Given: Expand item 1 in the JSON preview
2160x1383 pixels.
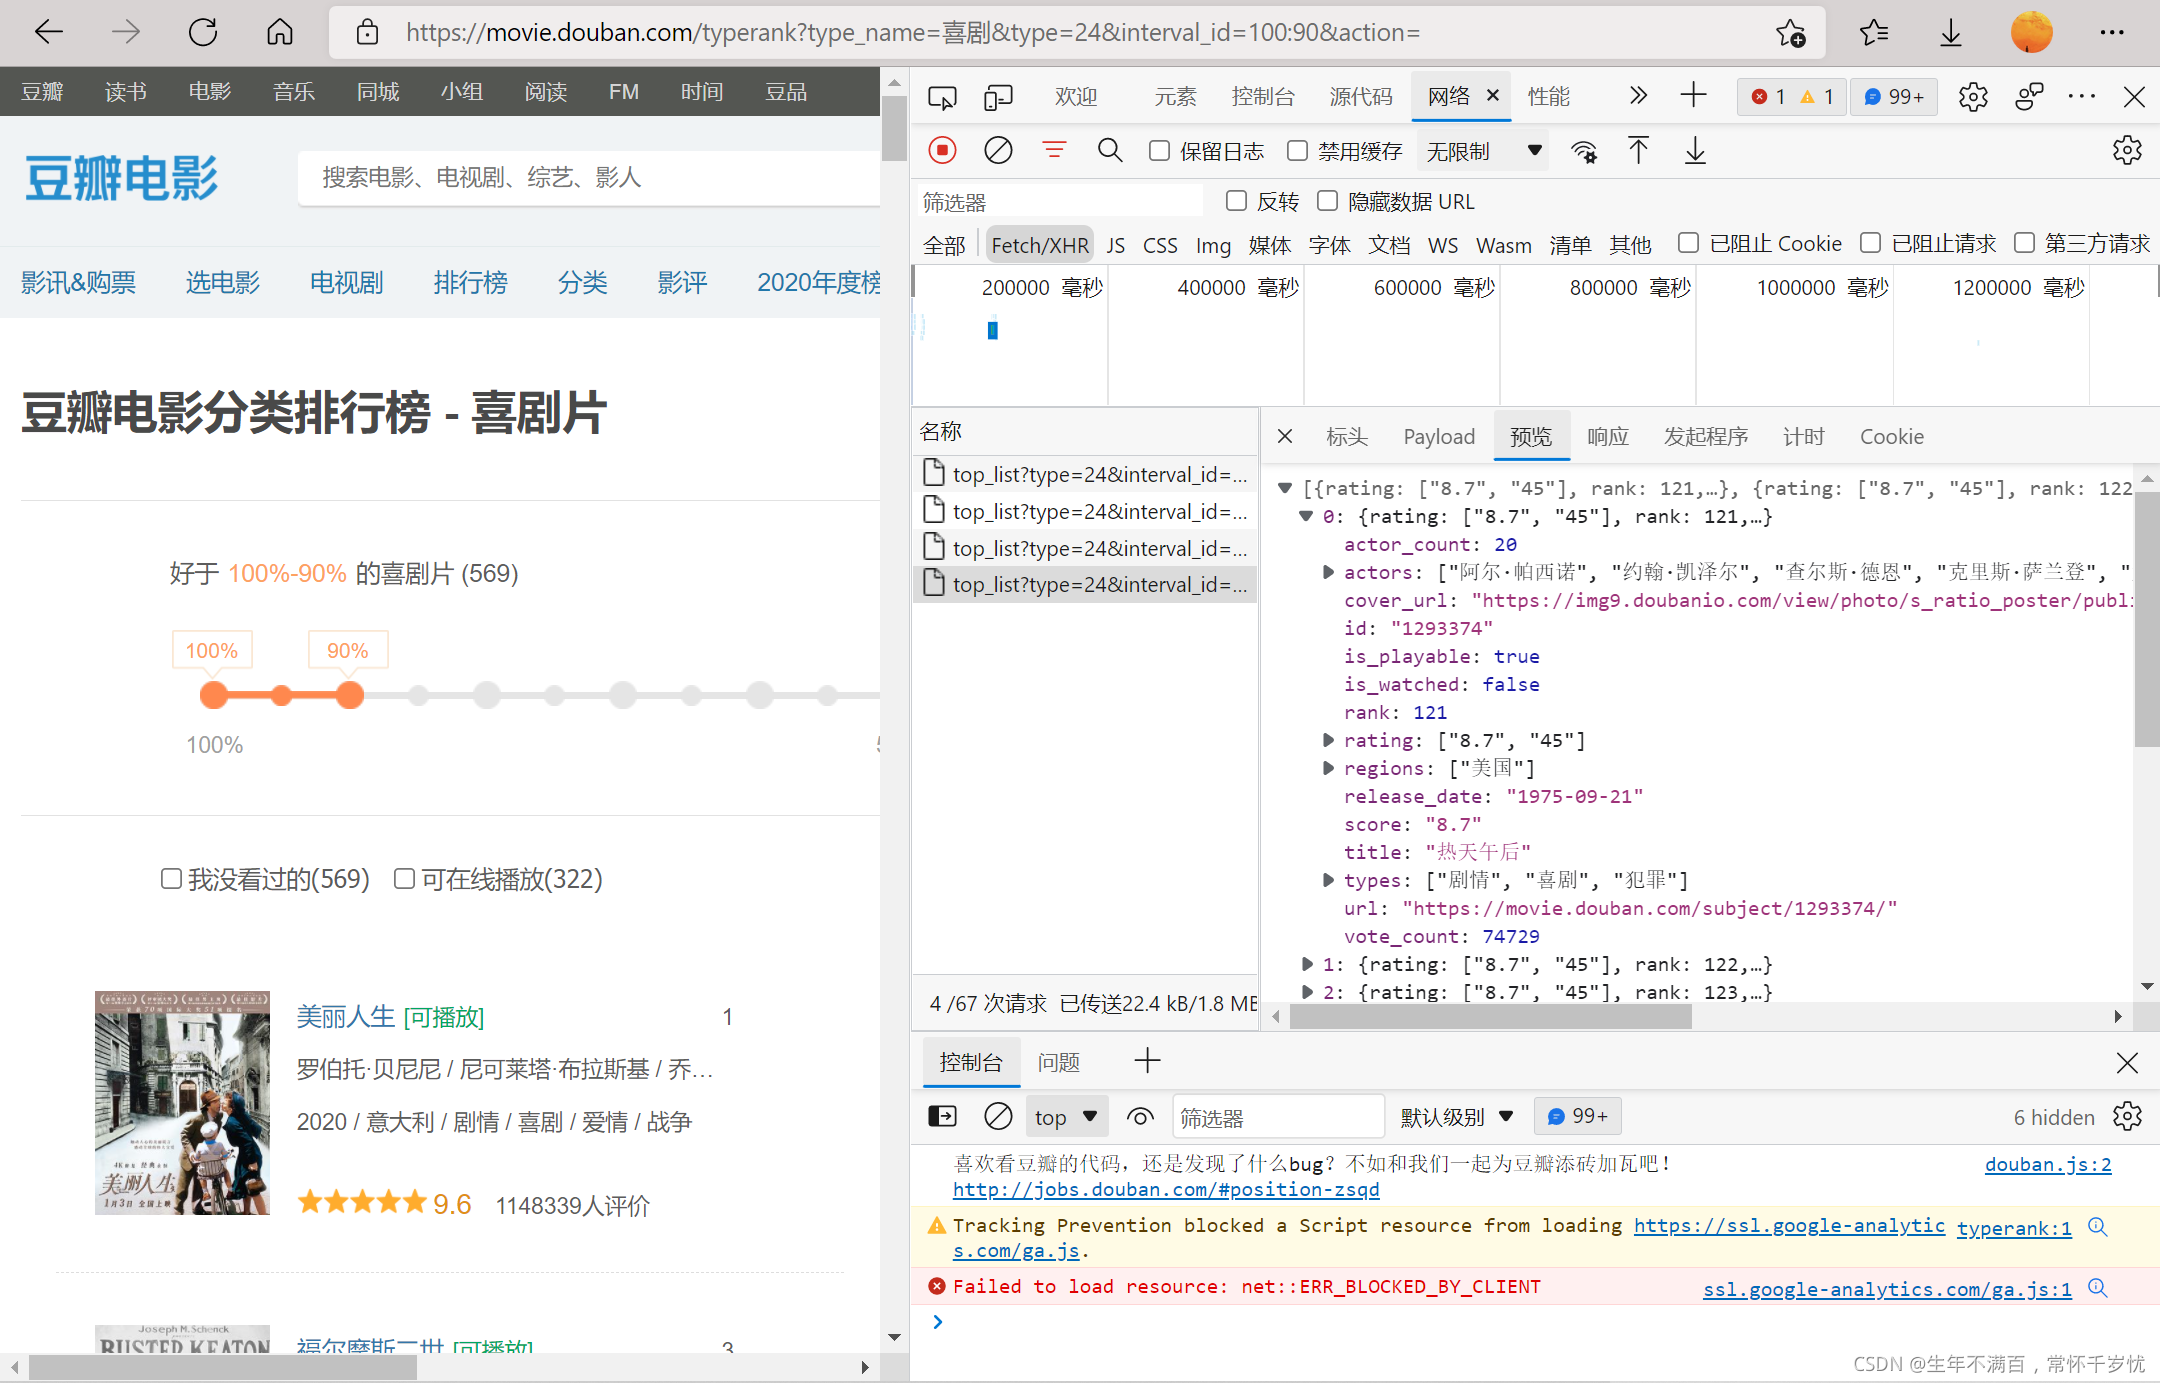Looking at the screenshot, I should coord(1306,965).
